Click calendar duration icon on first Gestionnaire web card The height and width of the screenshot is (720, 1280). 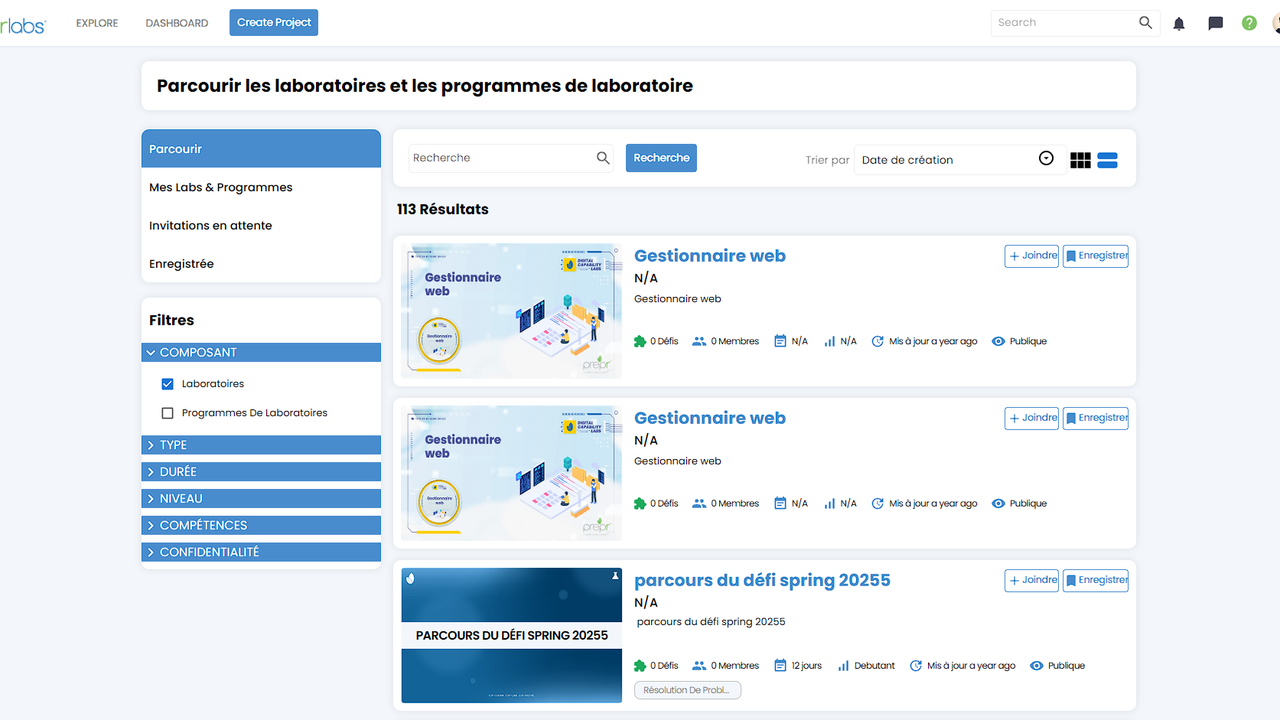[x=780, y=341]
